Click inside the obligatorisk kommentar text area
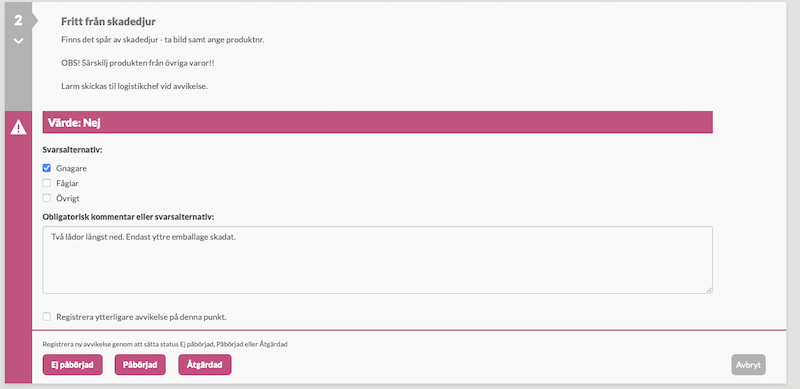 tap(378, 260)
